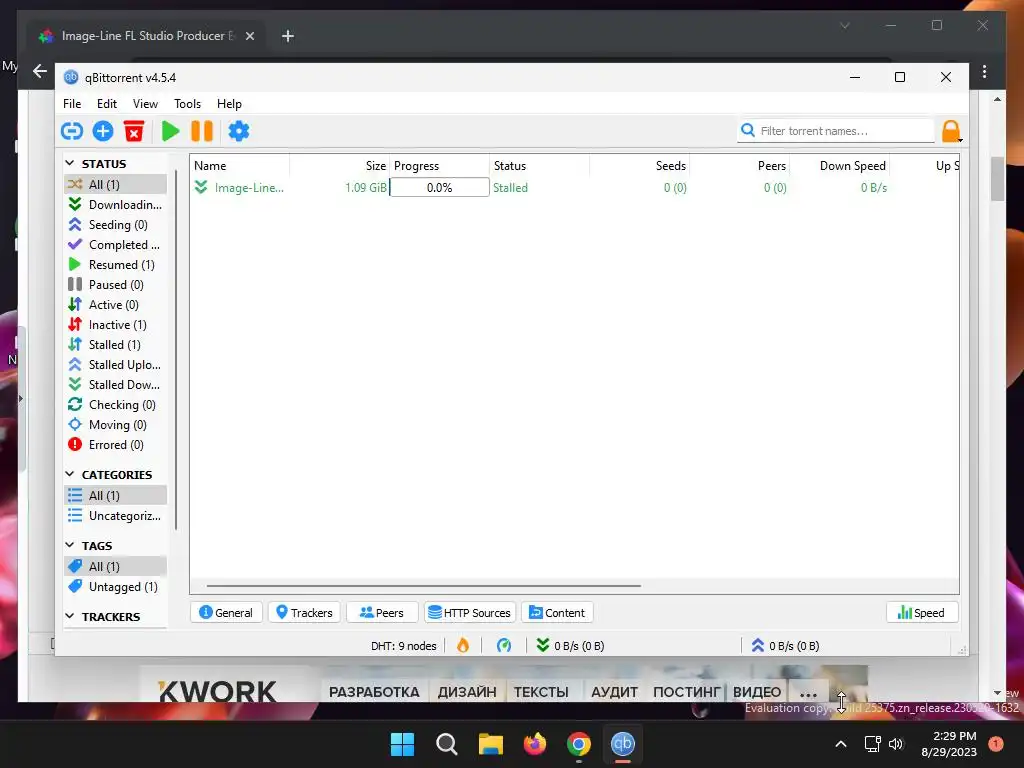Viewport: 1024px width, 768px height.
Task: Select the Seeding (0) status filter
Action: [x=116, y=225]
